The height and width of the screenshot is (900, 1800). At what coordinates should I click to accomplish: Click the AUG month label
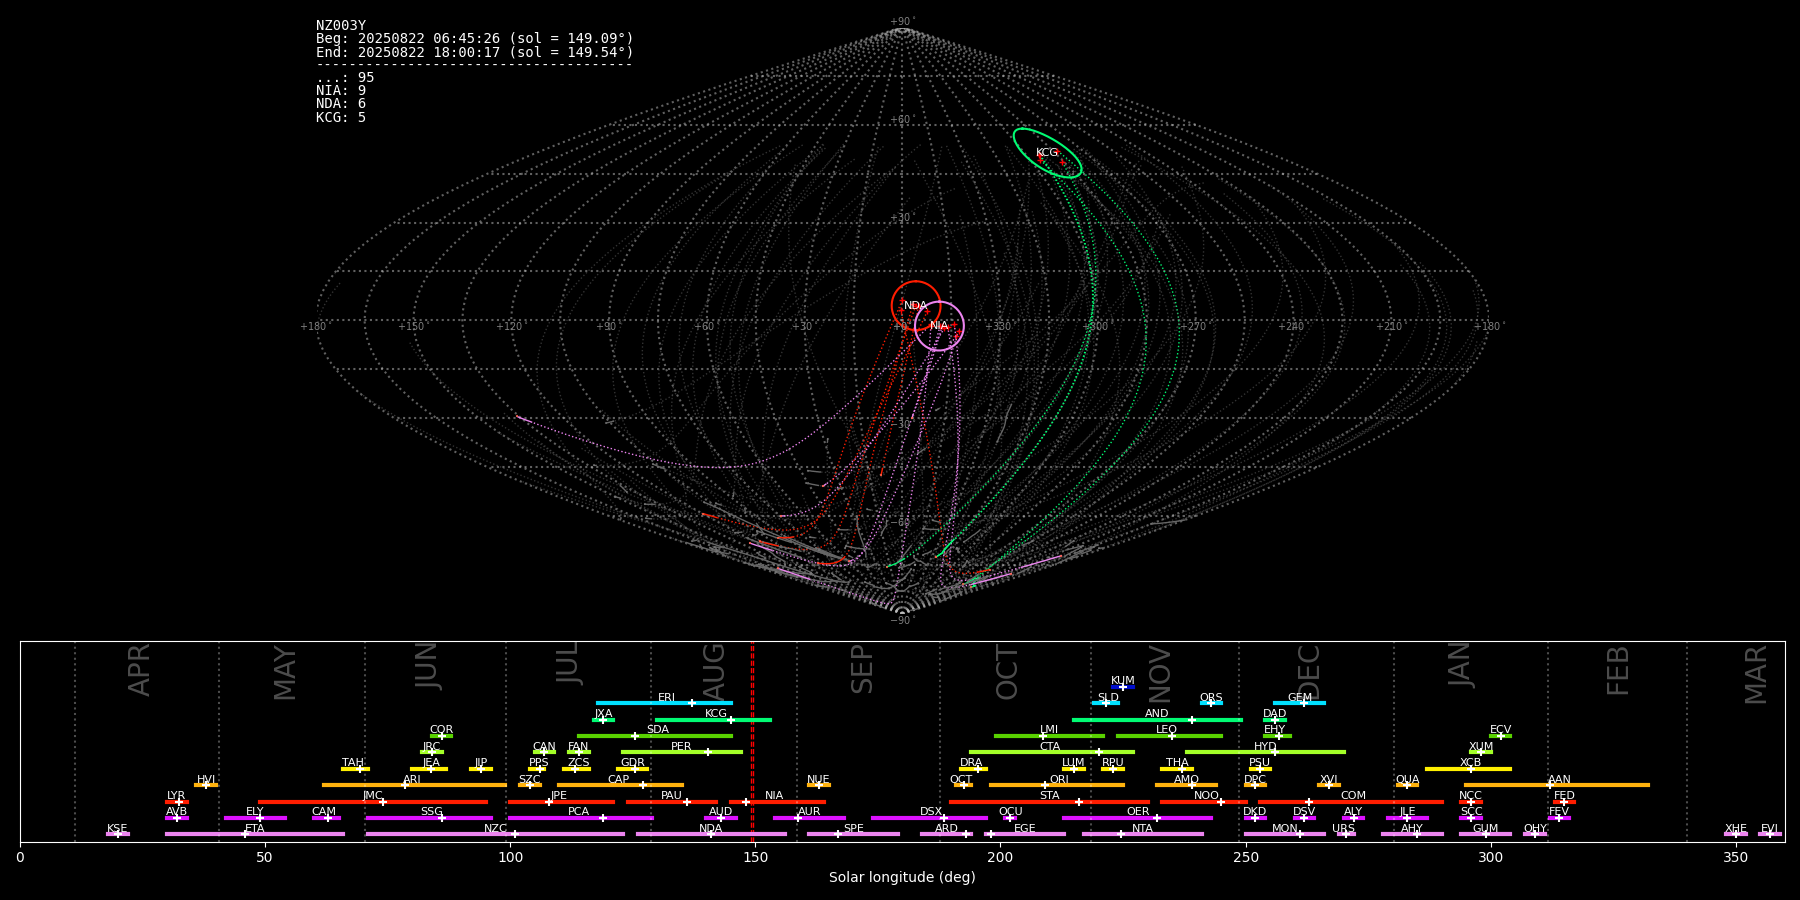714,670
